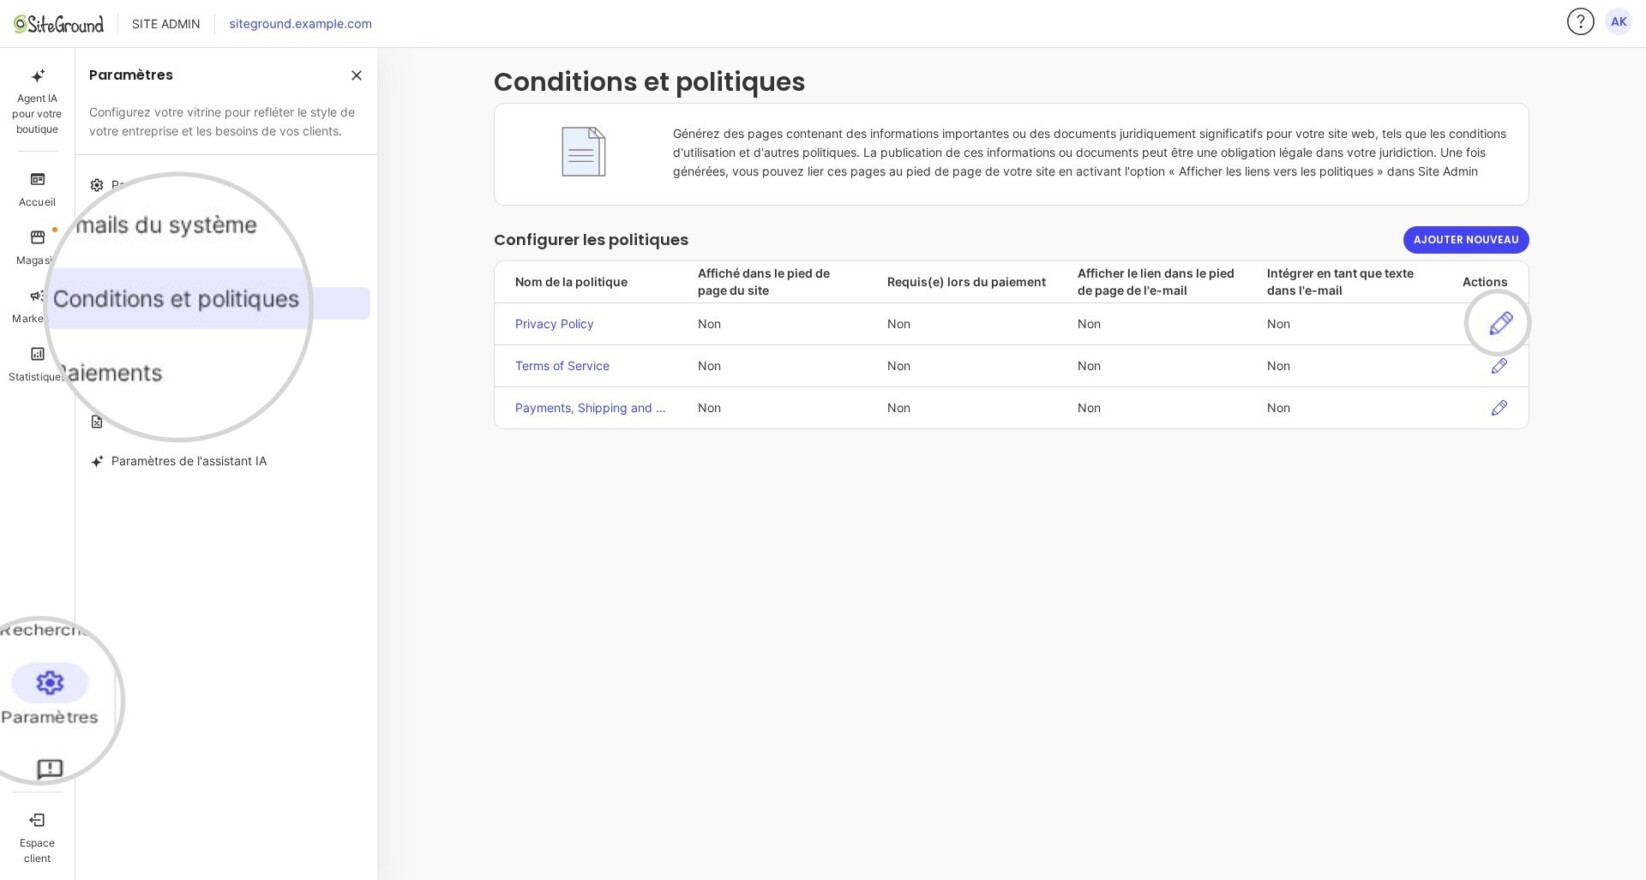This screenshot has height=880, width=1646.
Task: Go to Accueil in the sidebar
Action: tap(37, 189)
